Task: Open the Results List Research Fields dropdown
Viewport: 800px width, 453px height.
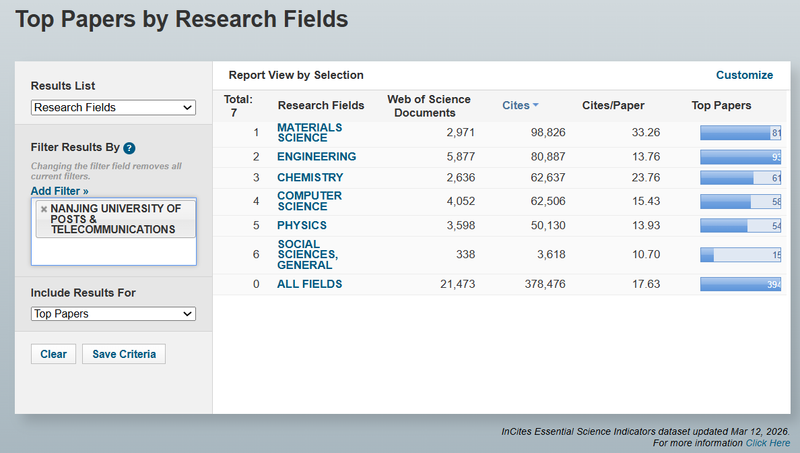Action: (x=113, y=108)
